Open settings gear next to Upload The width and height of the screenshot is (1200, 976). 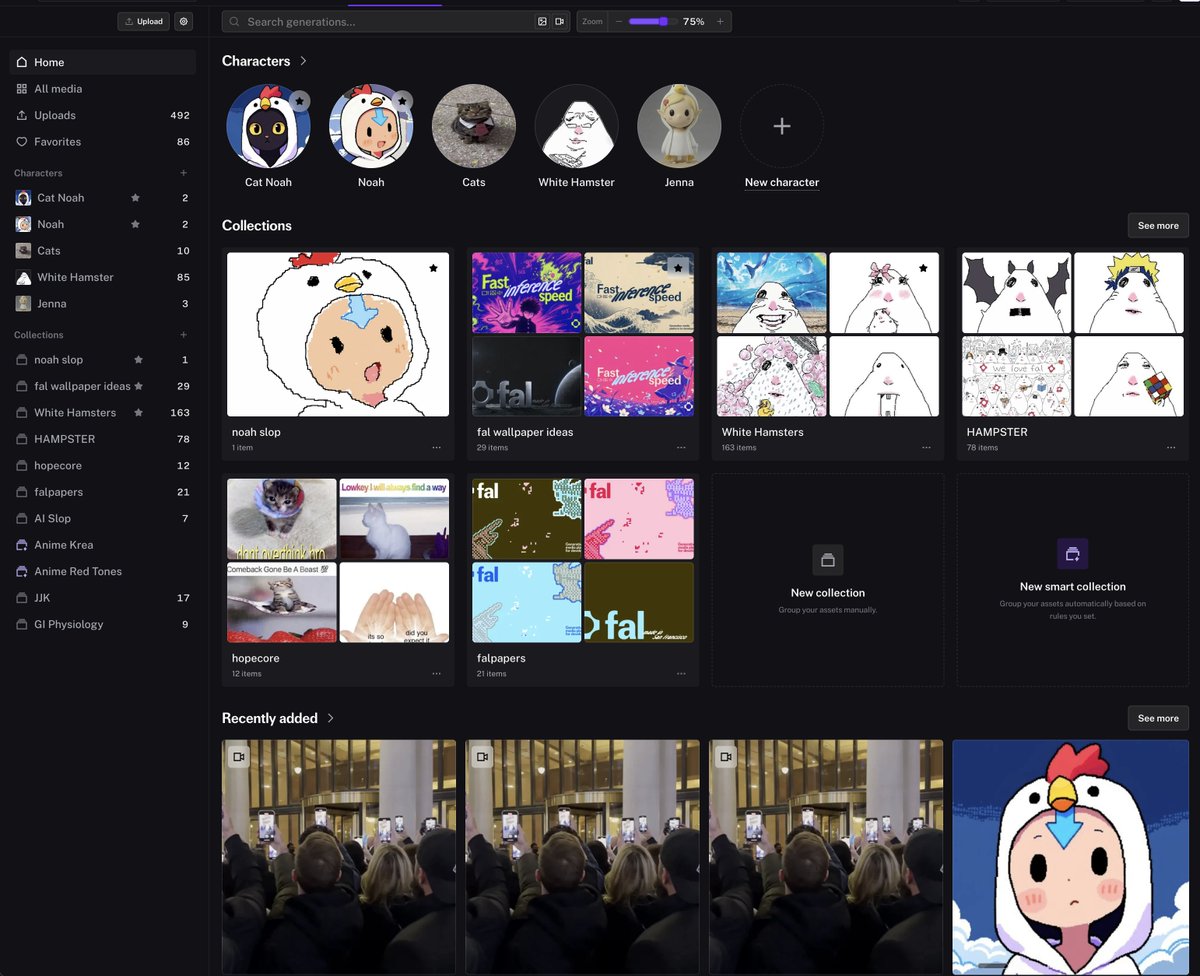[x=183, y=21]
